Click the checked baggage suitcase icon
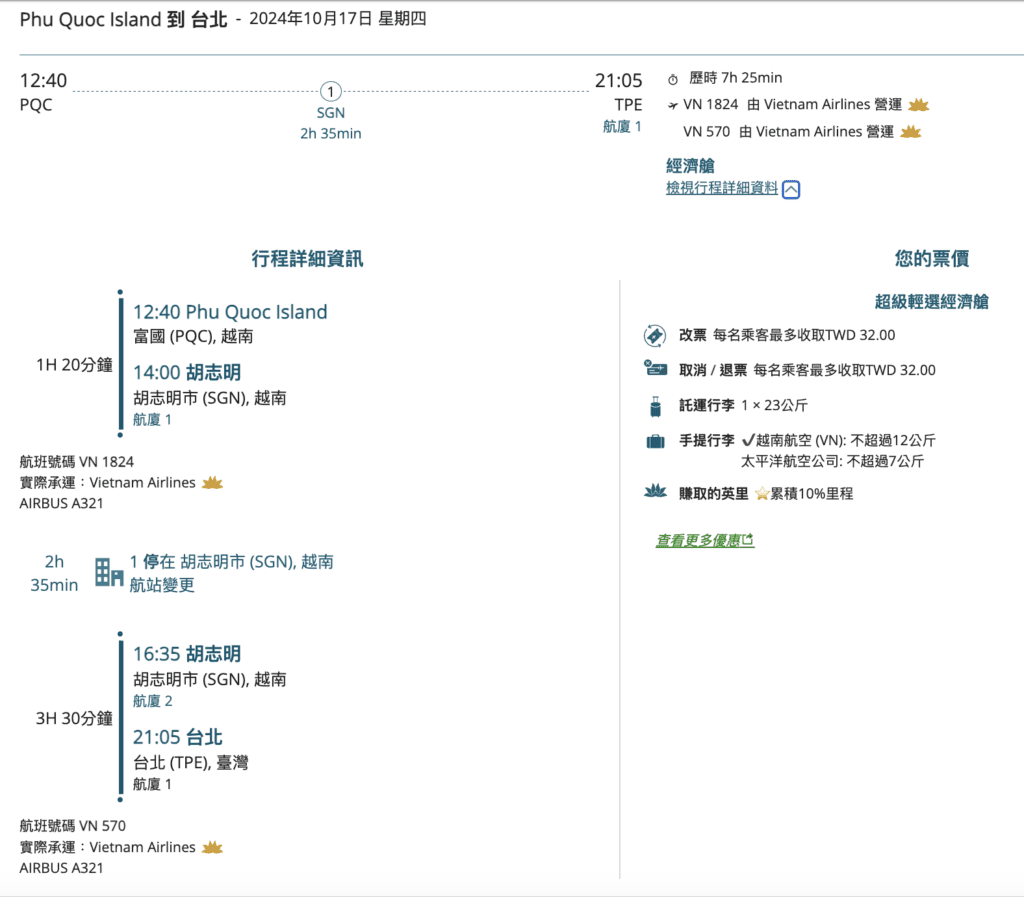The height and width of the screenshot is (897, 1024). tap(656, 406)
